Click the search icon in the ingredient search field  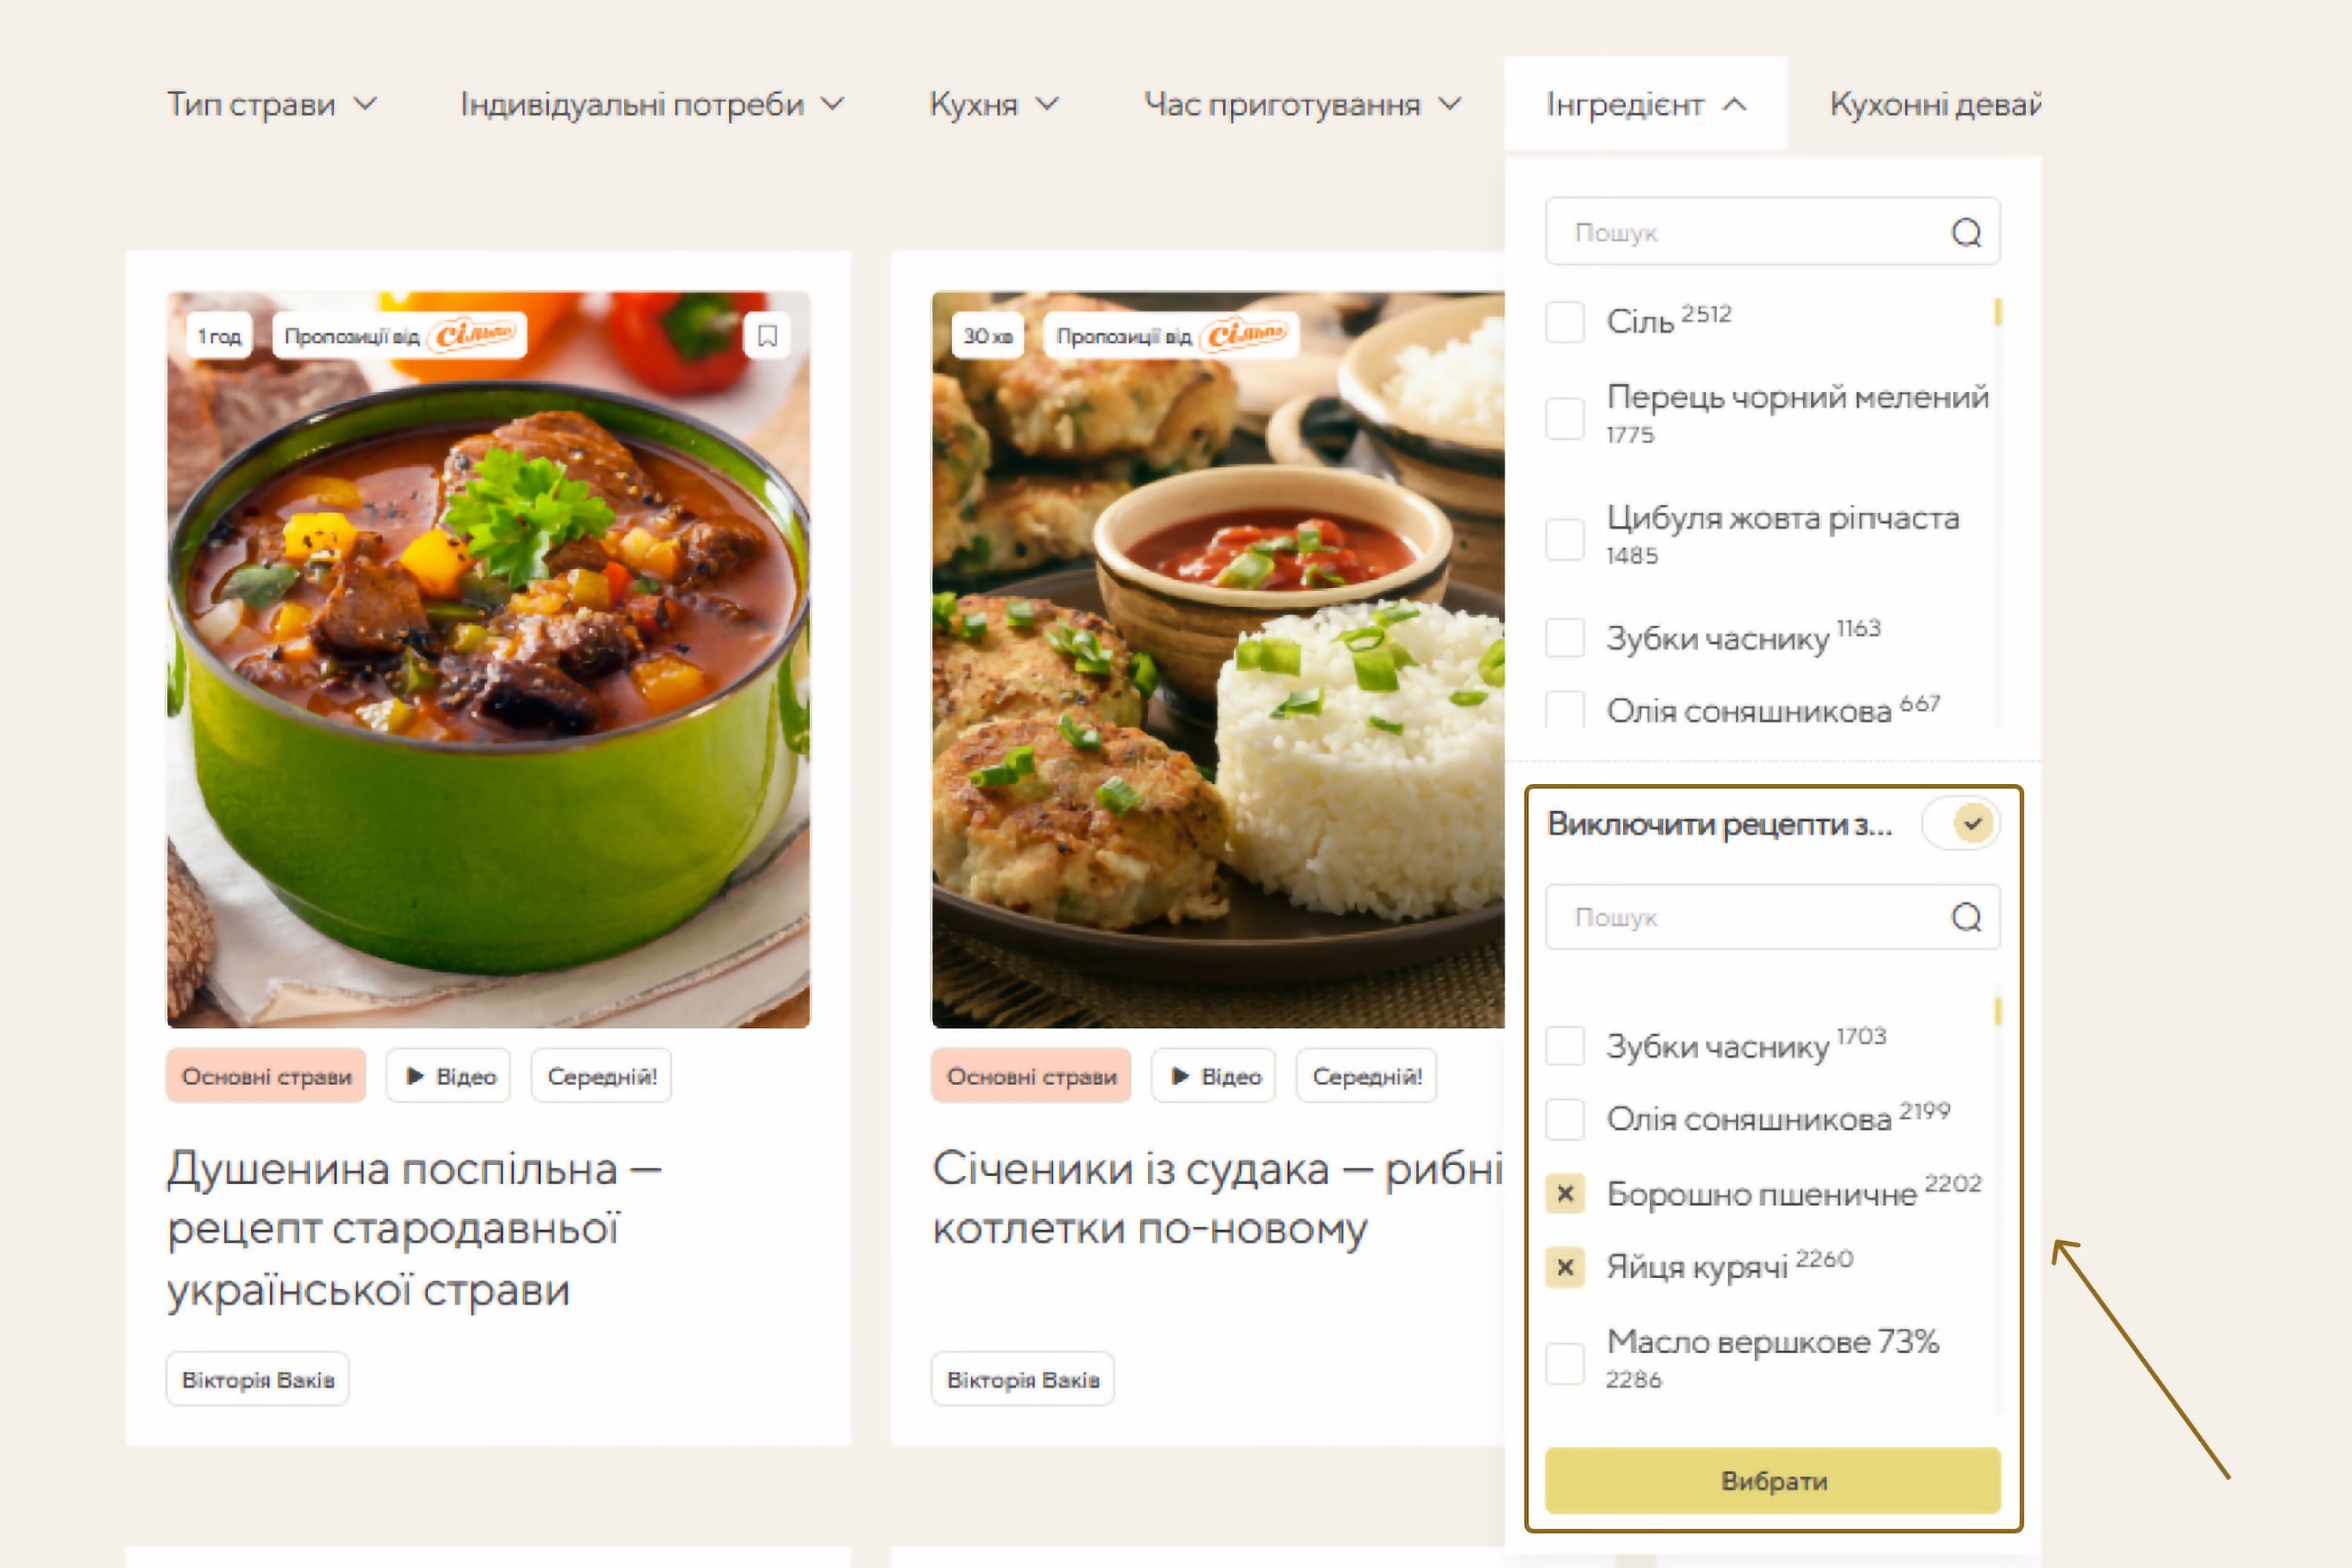(x=1966, y=232)
